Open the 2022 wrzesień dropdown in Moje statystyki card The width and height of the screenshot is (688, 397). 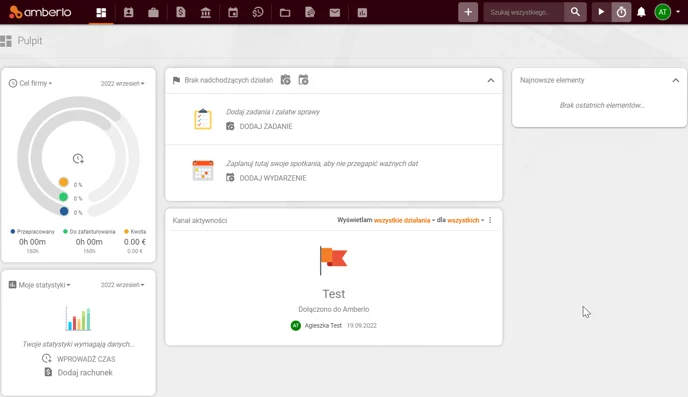click(x=122, y=285)
